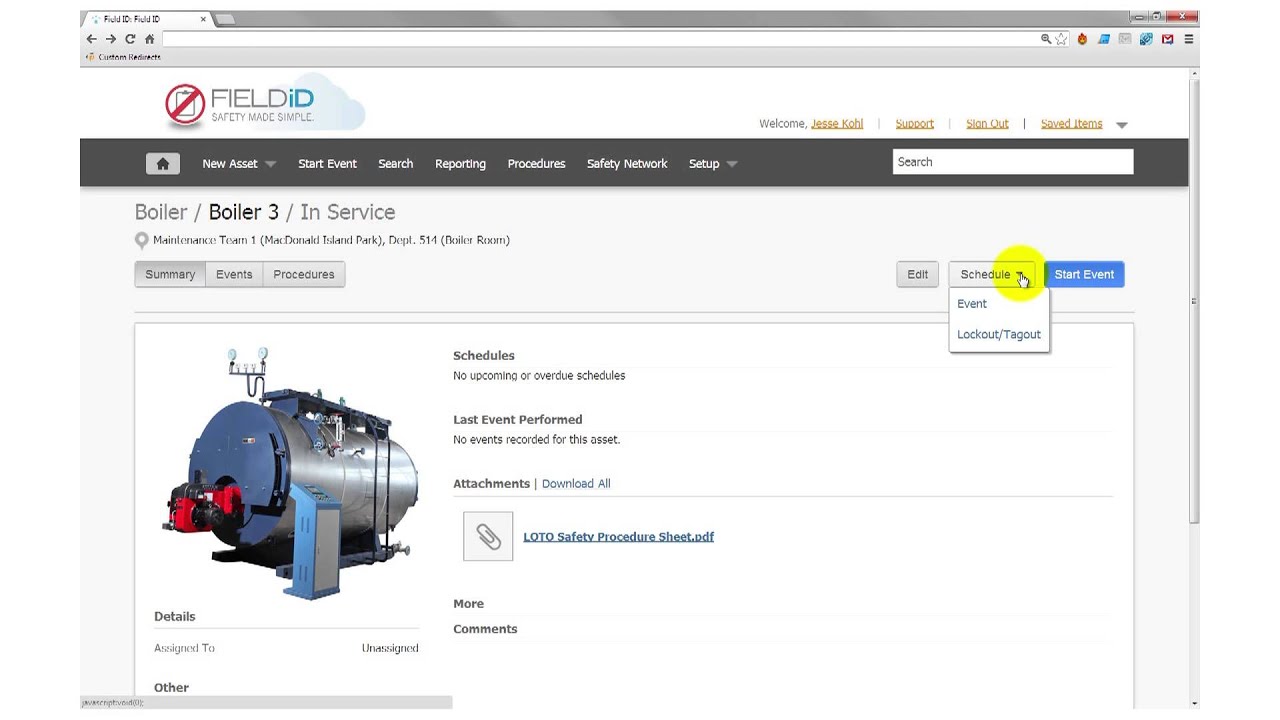
Task: Click the browser address bar
Action: pyautogui.click(x=600, y=39)
